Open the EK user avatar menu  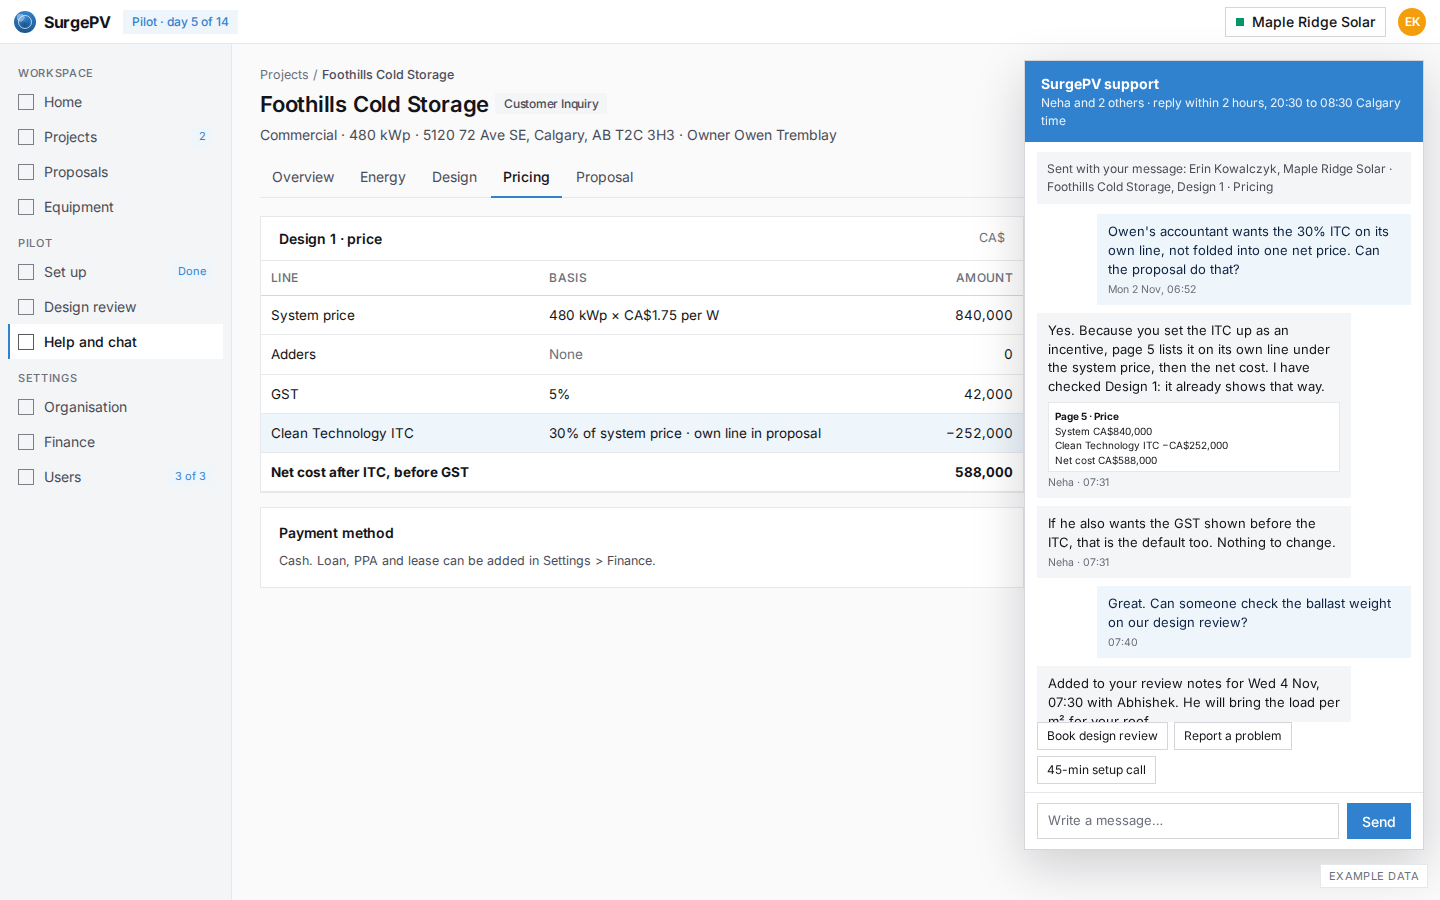pyautogui.click(x=1412, y=22)
